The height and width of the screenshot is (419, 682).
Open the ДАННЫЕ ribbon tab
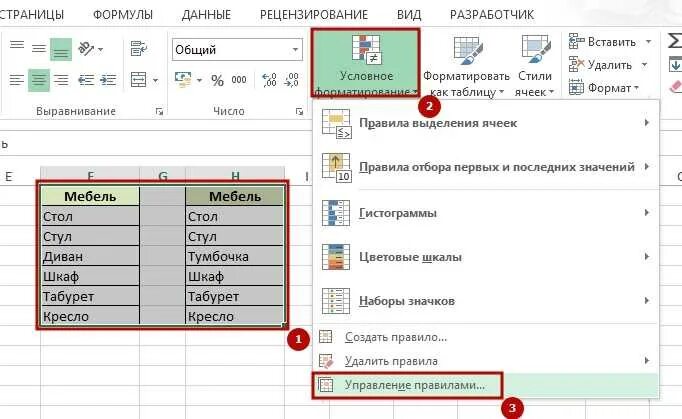click(206, 14)
